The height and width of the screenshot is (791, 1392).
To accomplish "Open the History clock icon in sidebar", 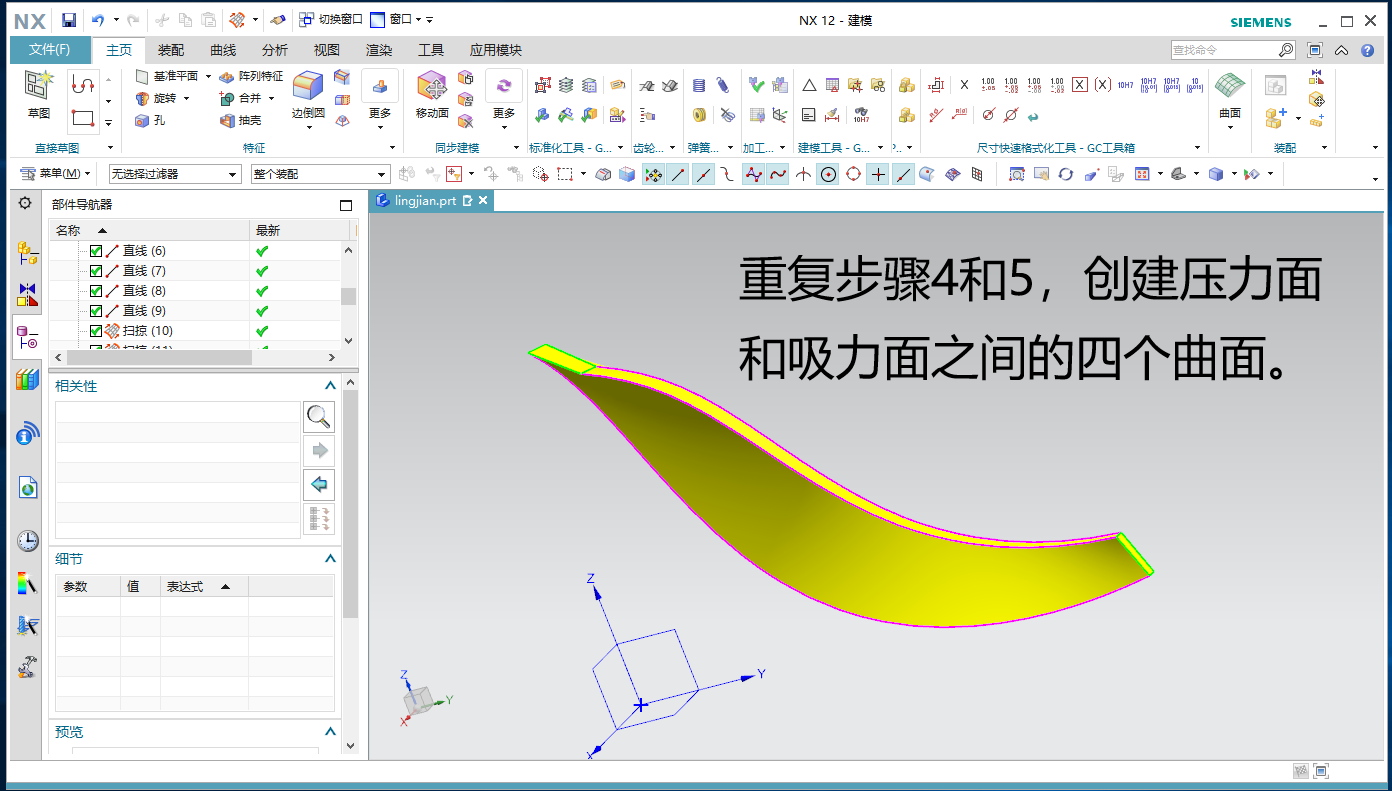I will pyautogui.click(x=28, y=541).
